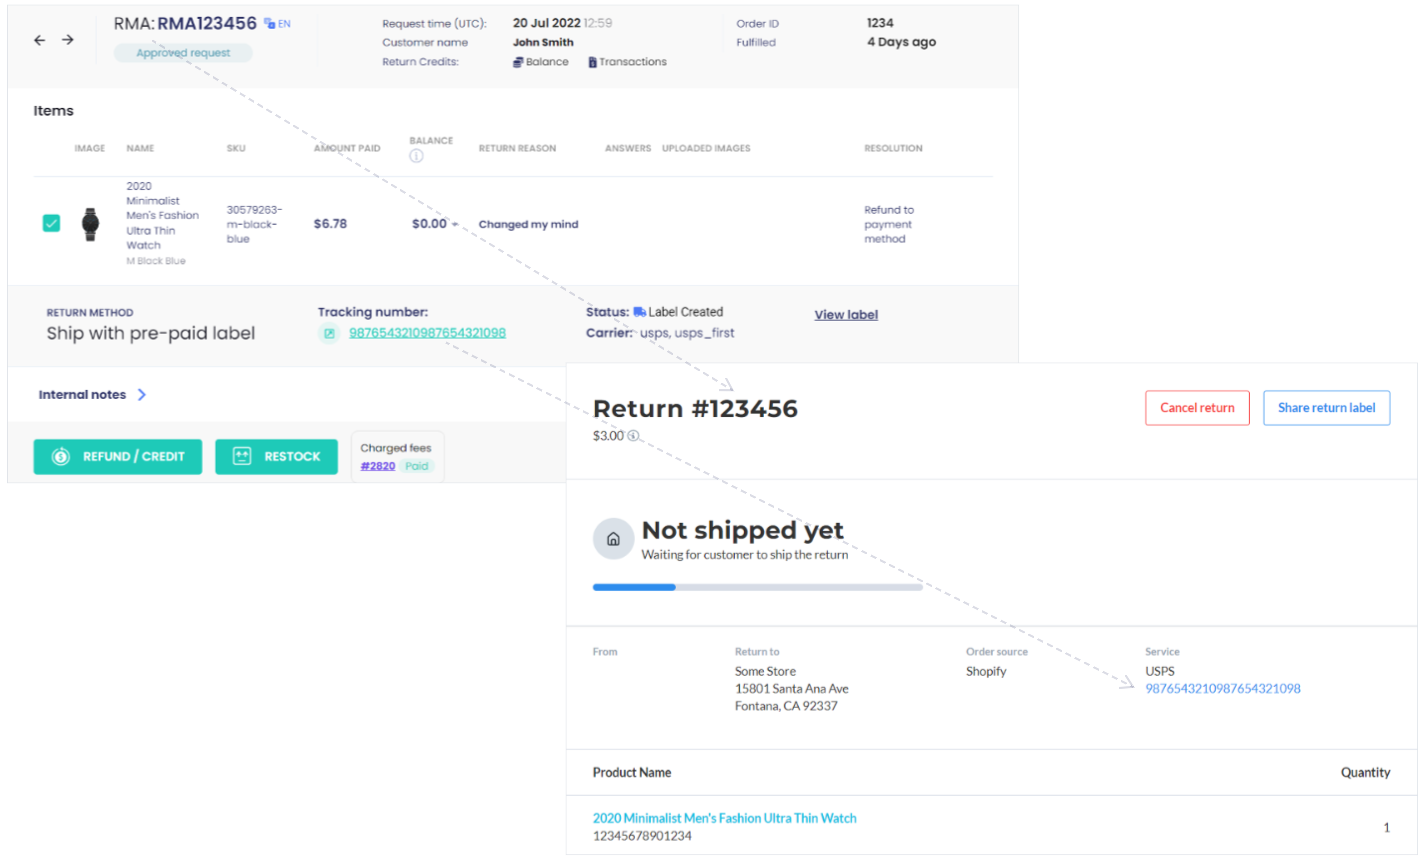Click the forward navigation arrow
The height and width of the screenshot is (860, 1425).
(x=67, y=40)
